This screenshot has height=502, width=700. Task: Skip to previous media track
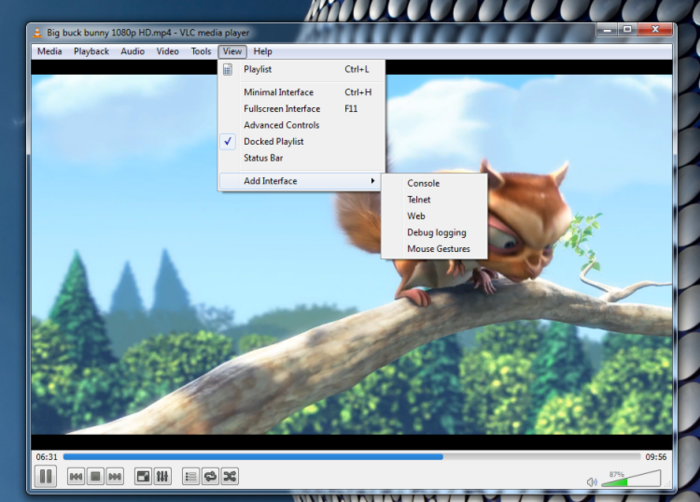tap(76, 477)
